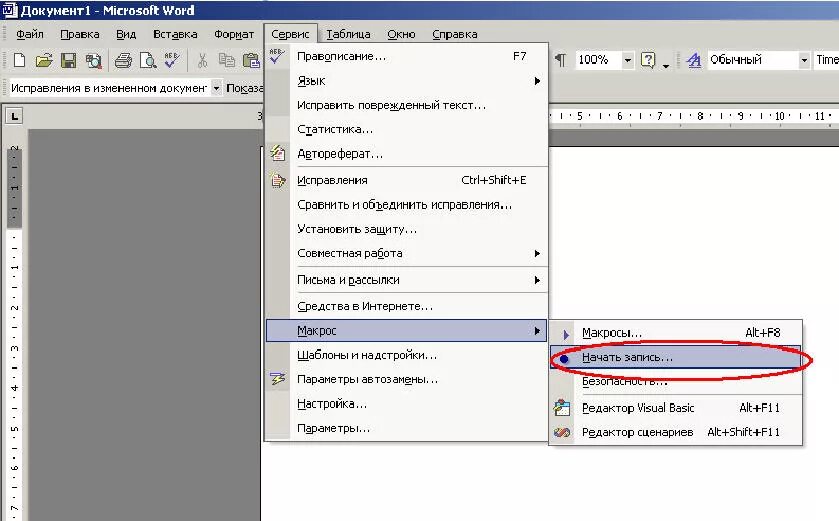
Task: Expand toolbar options arrow after Help
Action: (x=666, y=66)
